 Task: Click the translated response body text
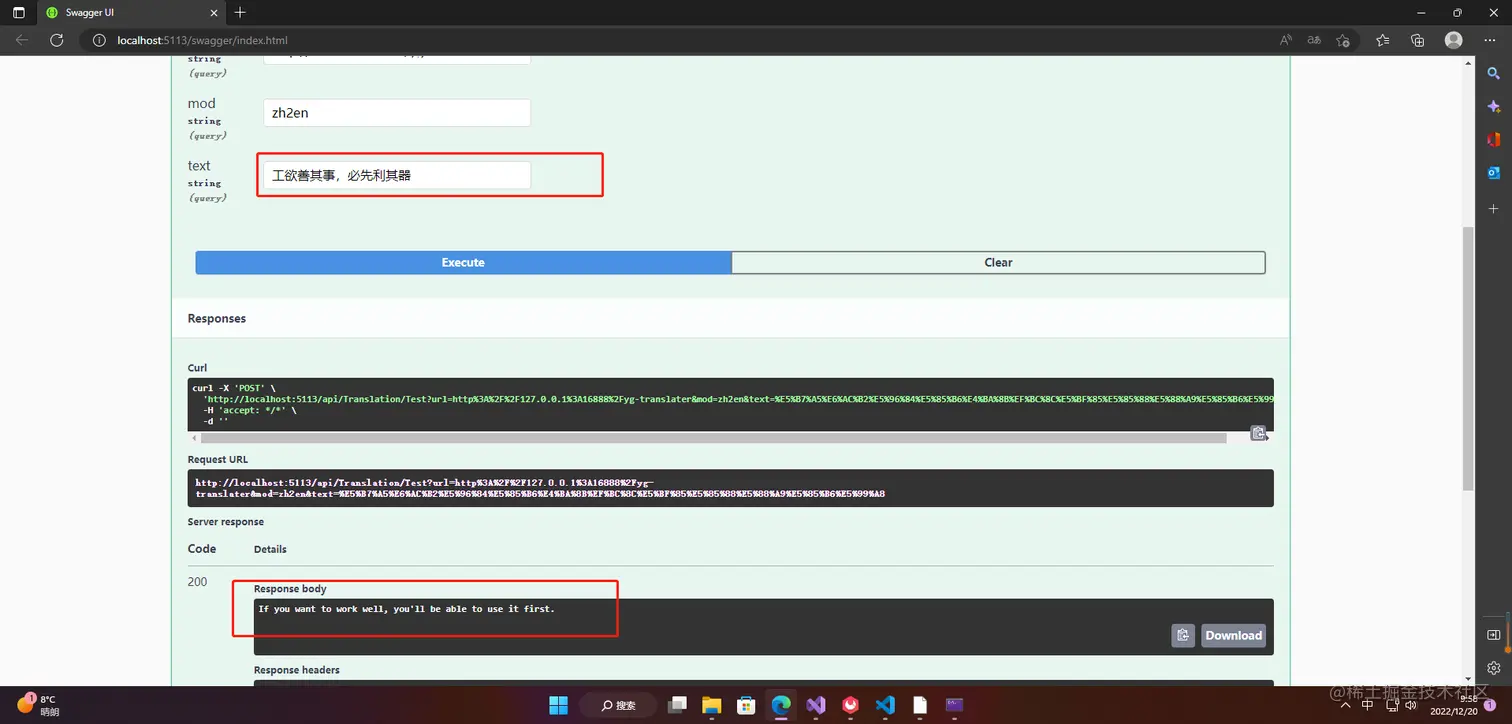(406, 609)
